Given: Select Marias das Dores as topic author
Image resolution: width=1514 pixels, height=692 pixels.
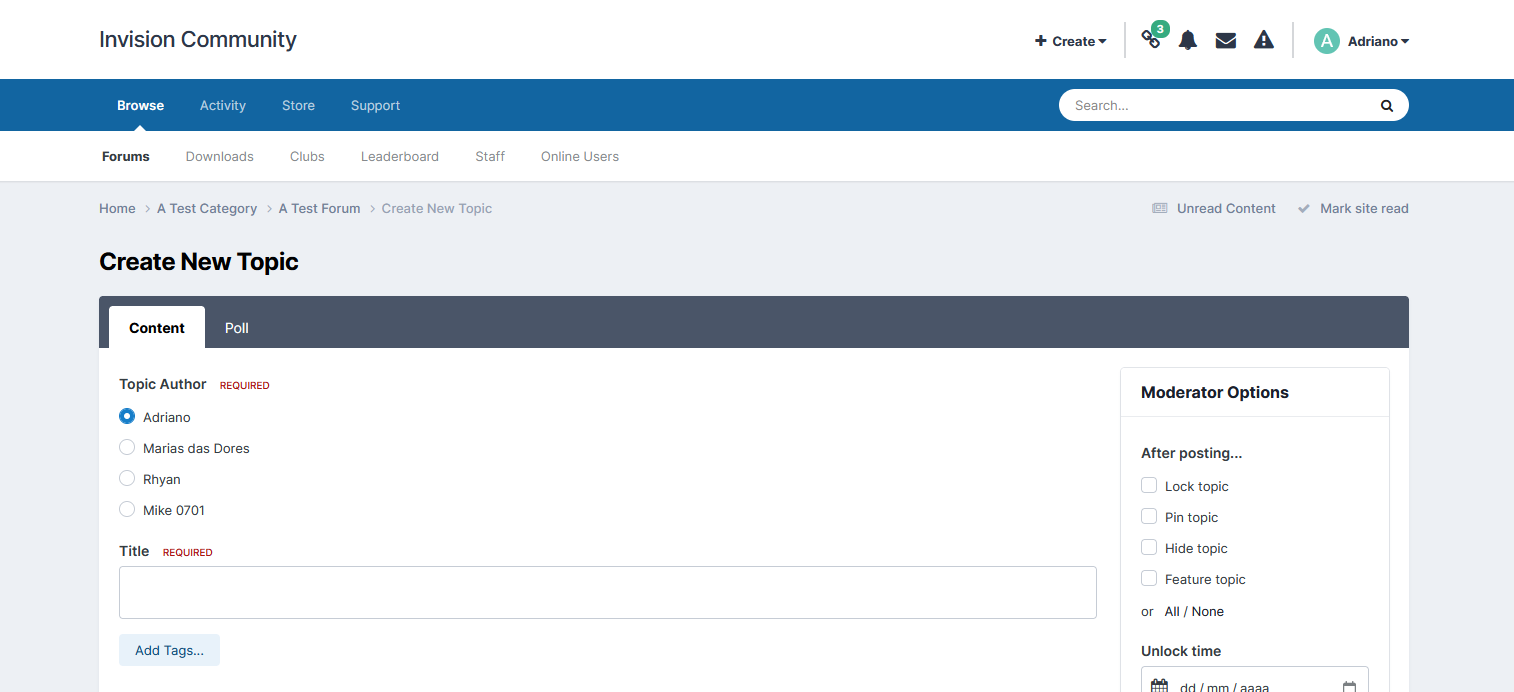Looking at the screenshot, I should 127,448.
